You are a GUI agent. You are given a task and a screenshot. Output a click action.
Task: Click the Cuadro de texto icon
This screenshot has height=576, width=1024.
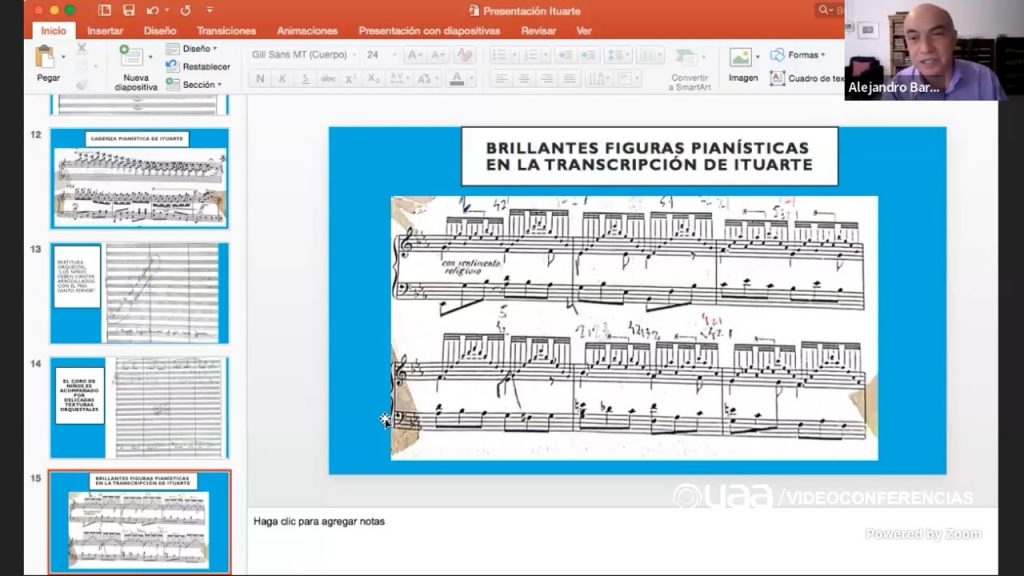point(777,78)
